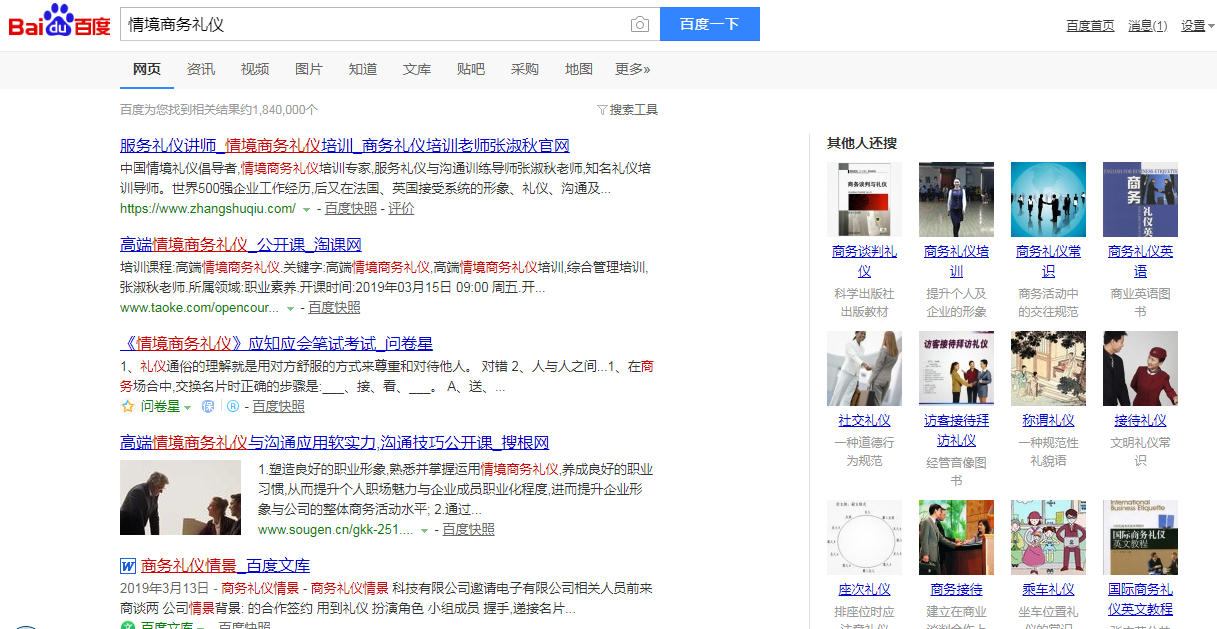Viewport: 1217px width, 629px height.
Task: Click 百度快照 for 问卷星 result
Action: tap(278, 407)
